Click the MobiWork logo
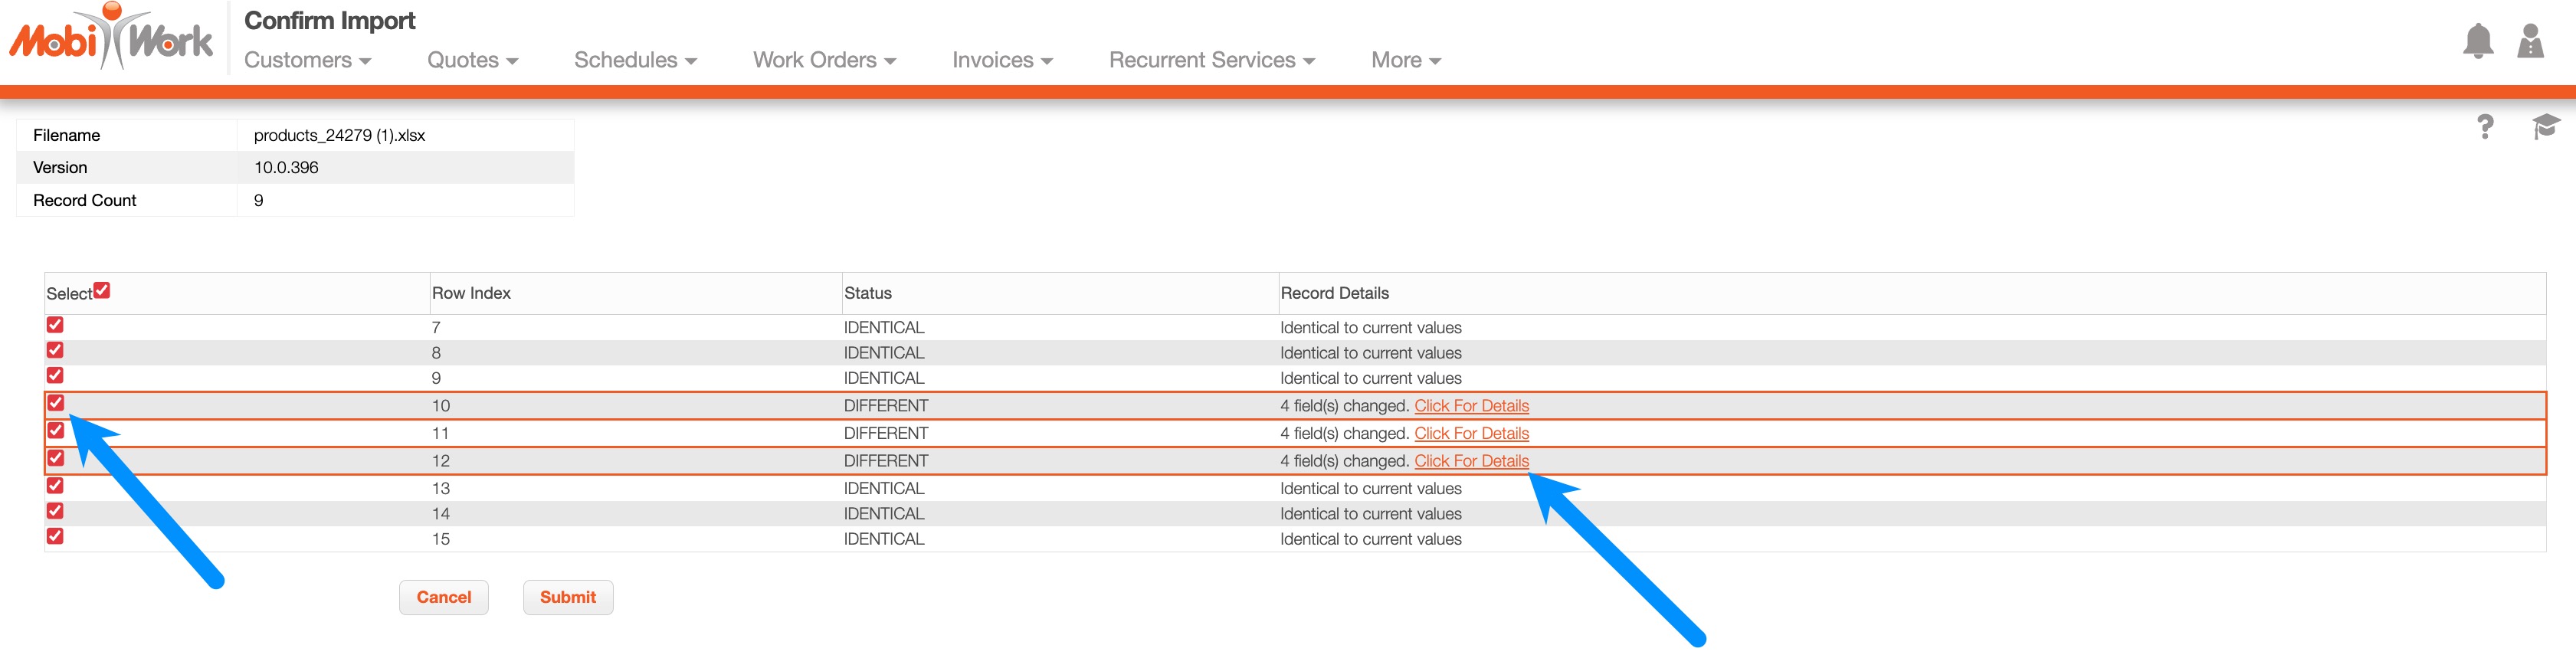 click(x=111, y=38)
